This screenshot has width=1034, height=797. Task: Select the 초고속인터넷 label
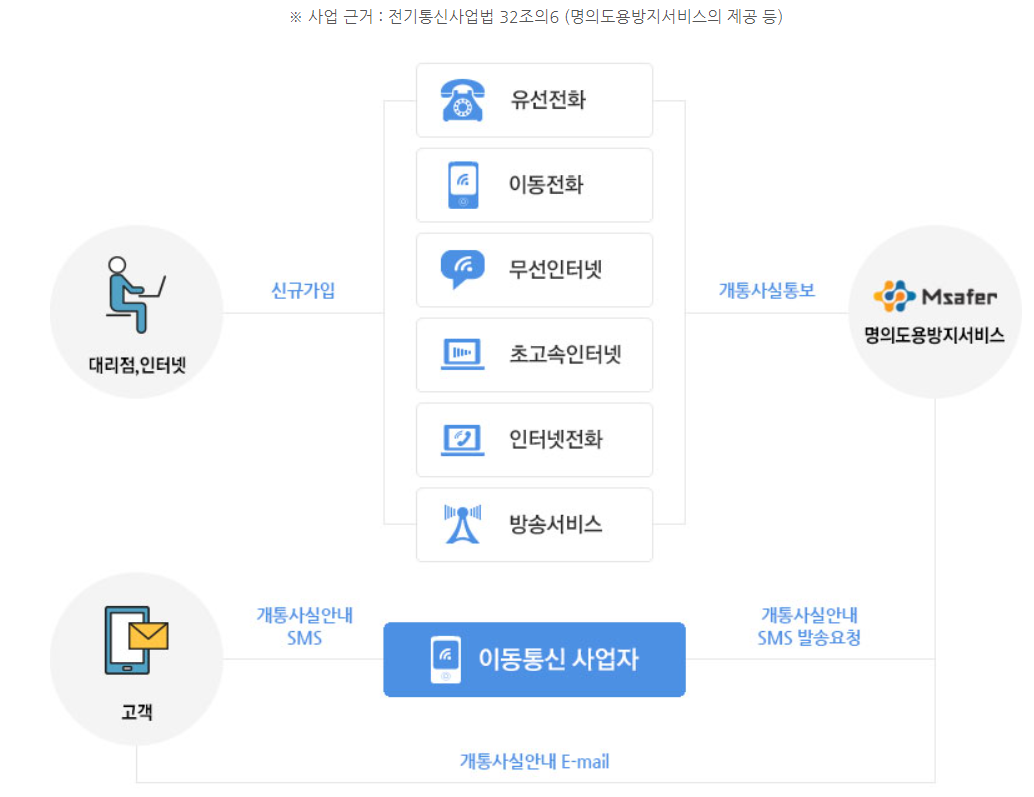(565, 354)
